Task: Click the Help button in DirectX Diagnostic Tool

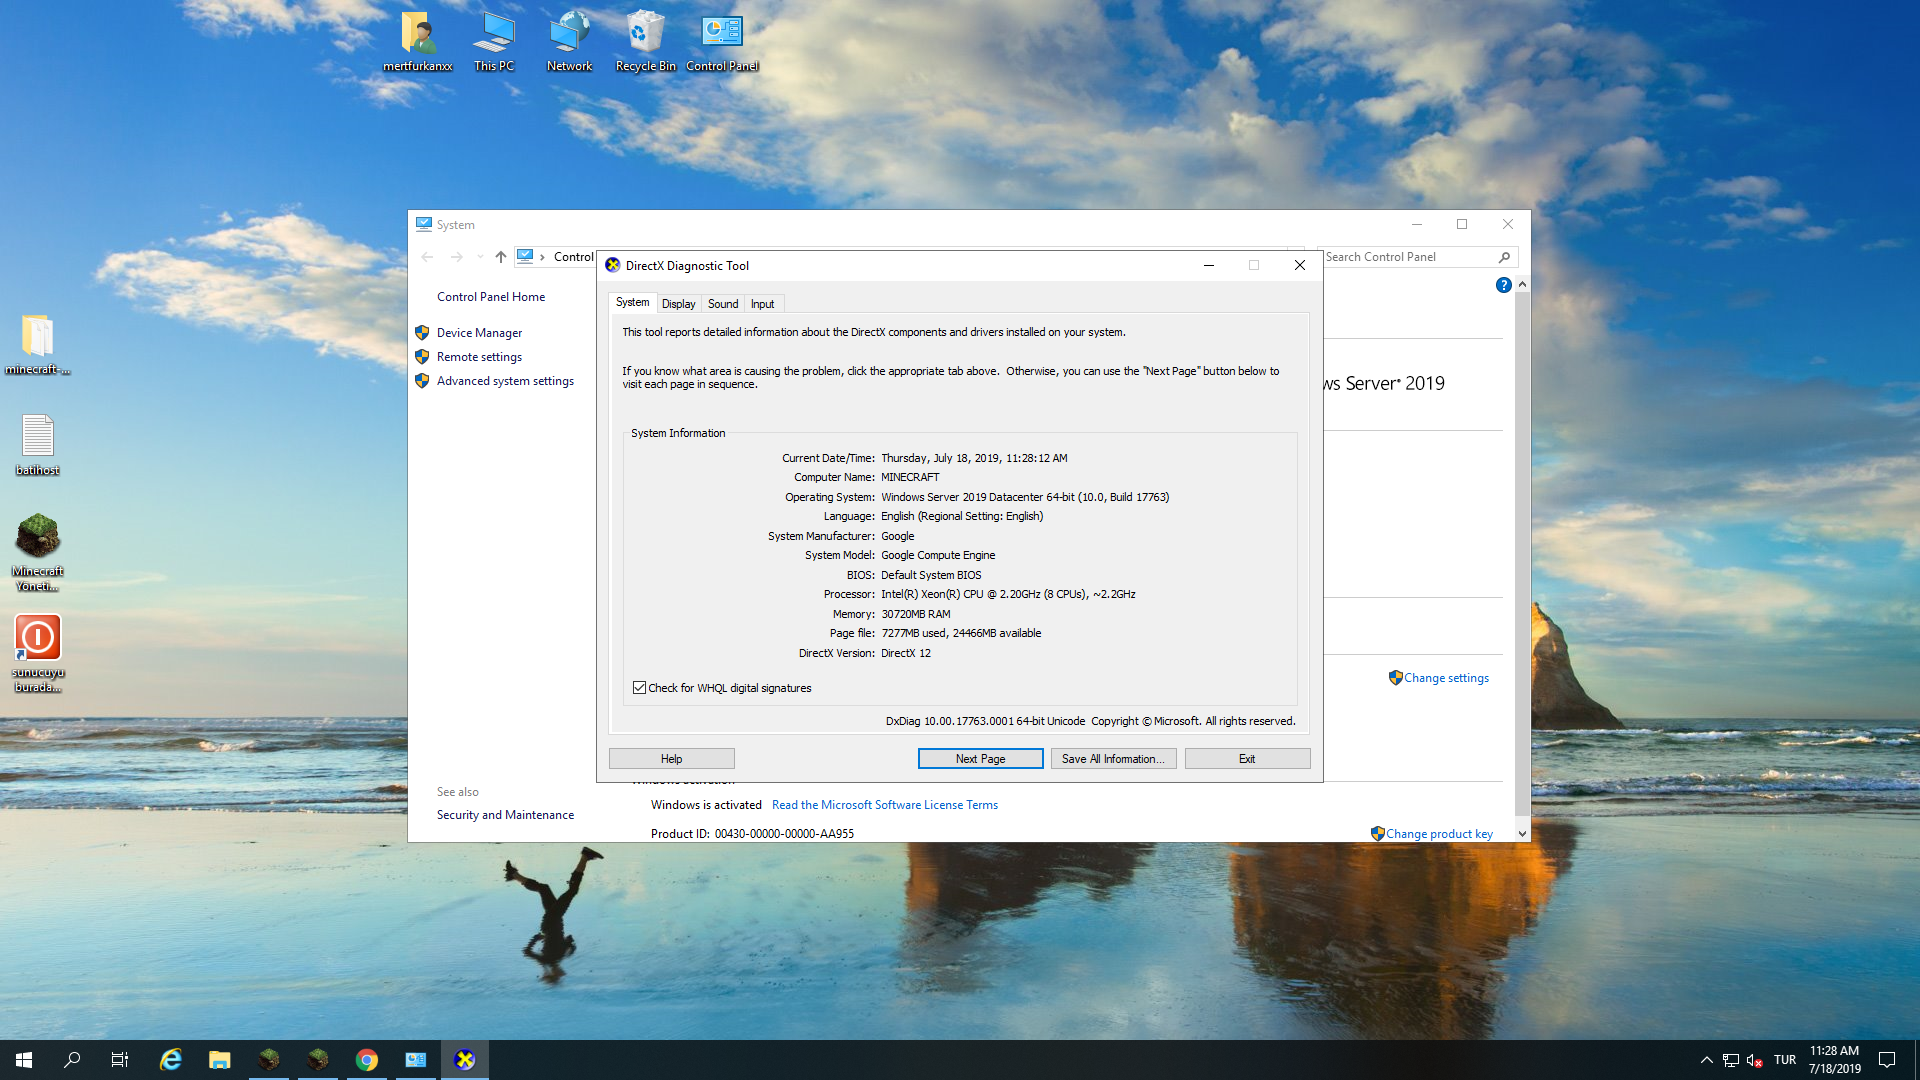Action: click(x=672, y=759)
